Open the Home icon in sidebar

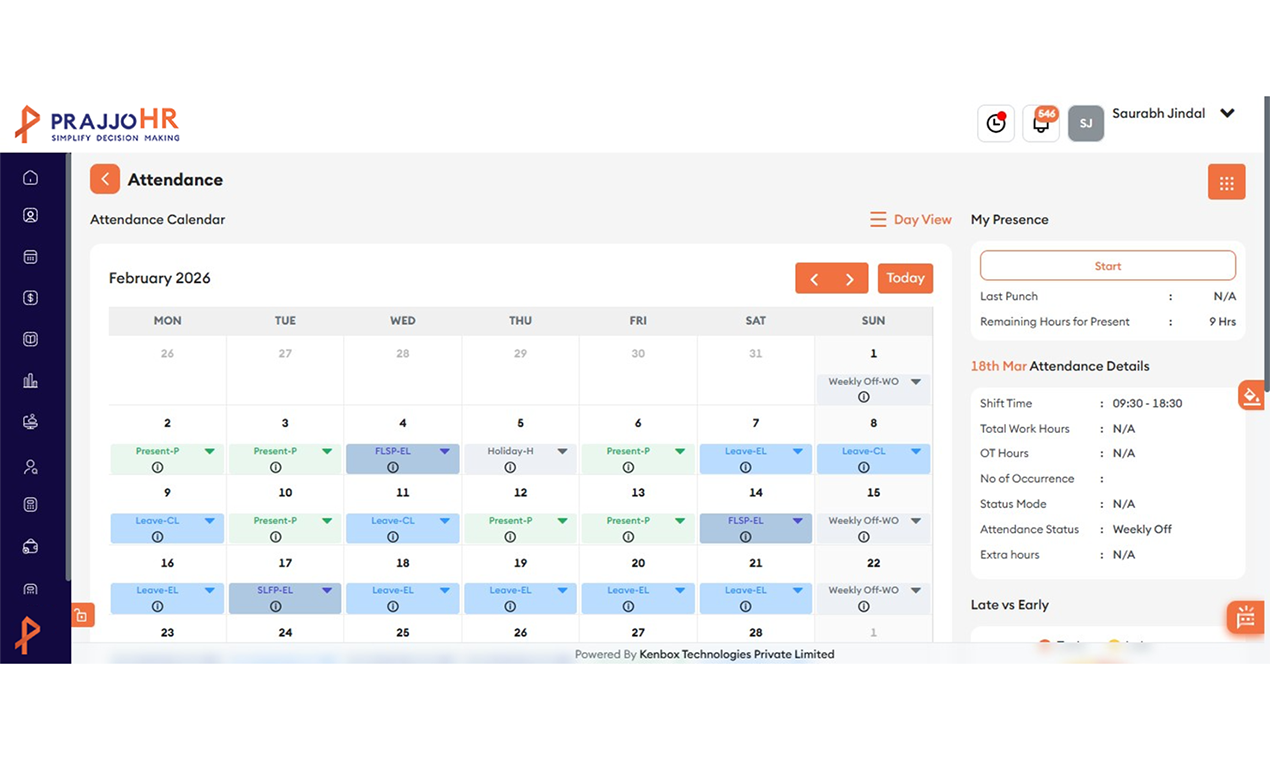[x=31, y=178]
